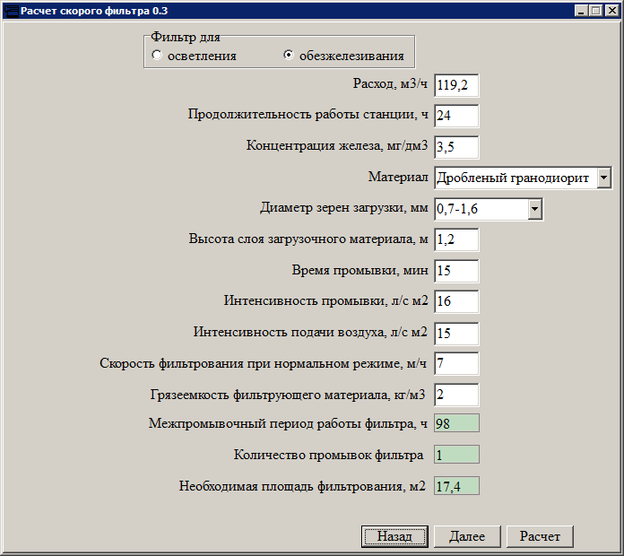Click the Расход, м3/ч input field
The height and width of the screenshot is (556, 624).
(456, 85)
